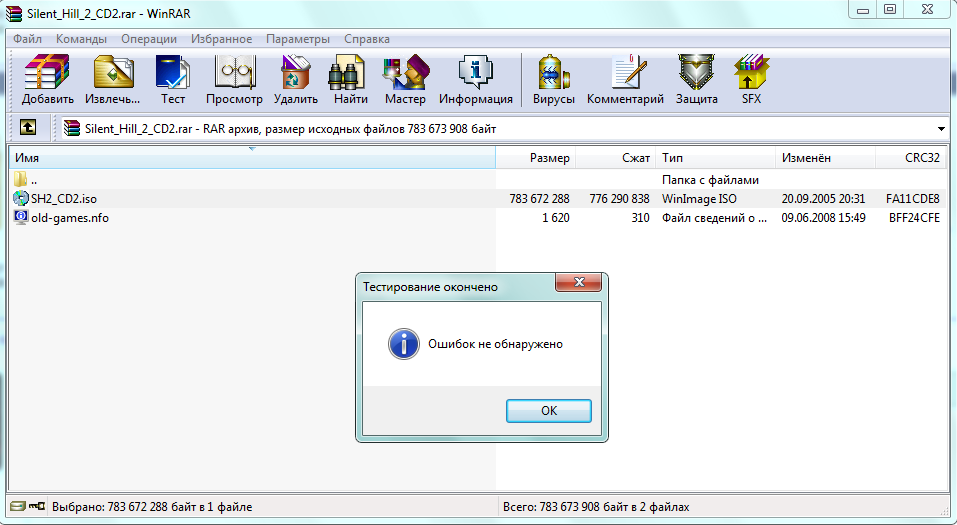Viewport: 957px width, 525px height.
Task: Open the Операции menu
Action: (149, 38)
